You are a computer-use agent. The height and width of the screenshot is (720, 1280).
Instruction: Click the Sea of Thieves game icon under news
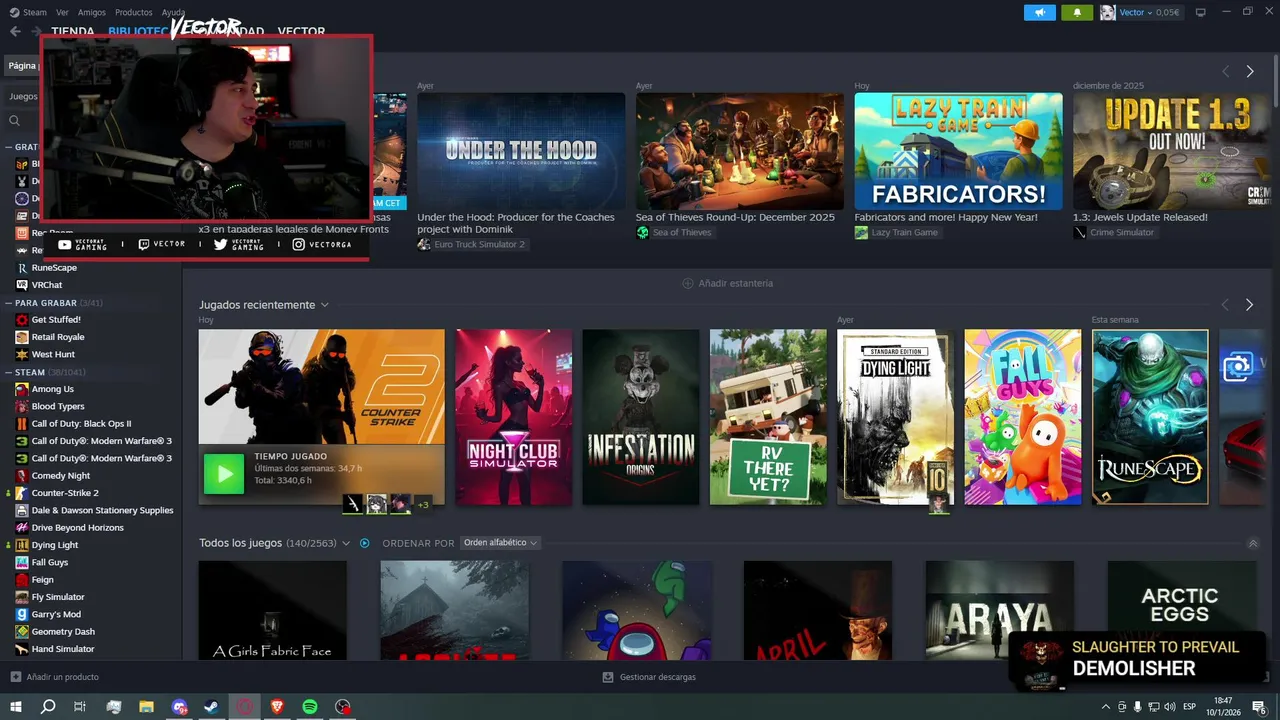click(x=643, y=232)
